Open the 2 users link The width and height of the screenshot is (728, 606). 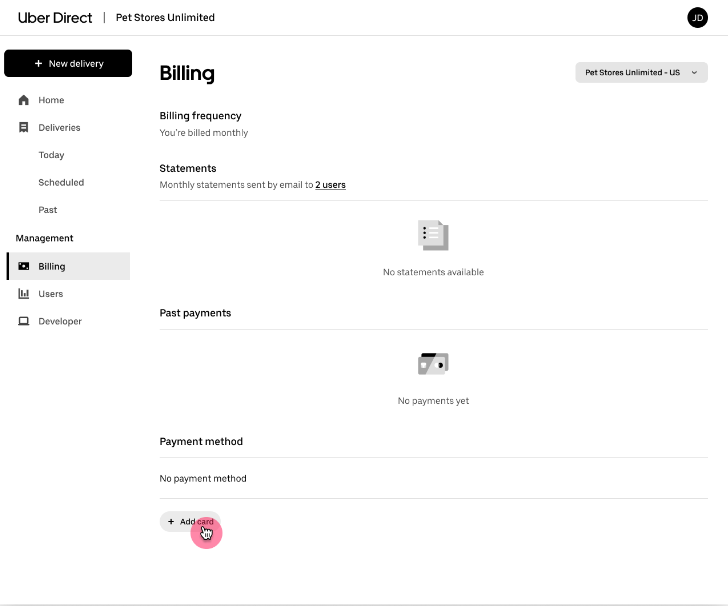pyautogui.click(x=330, y=185)
